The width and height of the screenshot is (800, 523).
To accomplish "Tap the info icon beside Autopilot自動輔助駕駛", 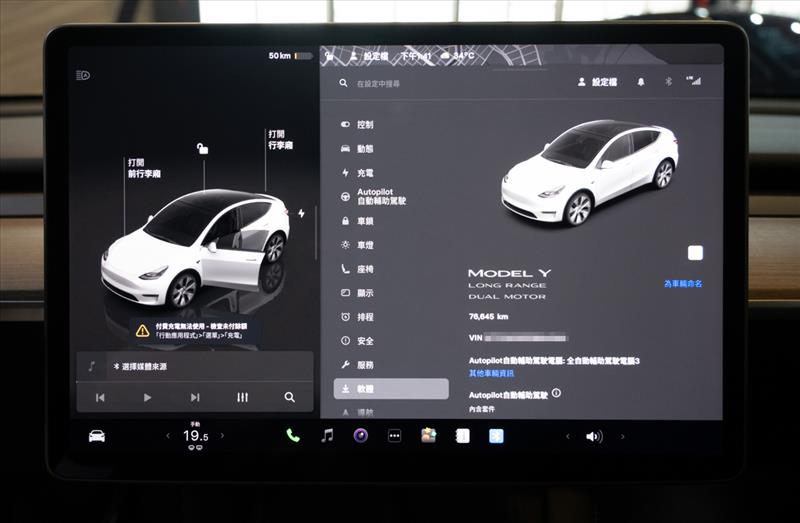I will [x=556, y=393].
